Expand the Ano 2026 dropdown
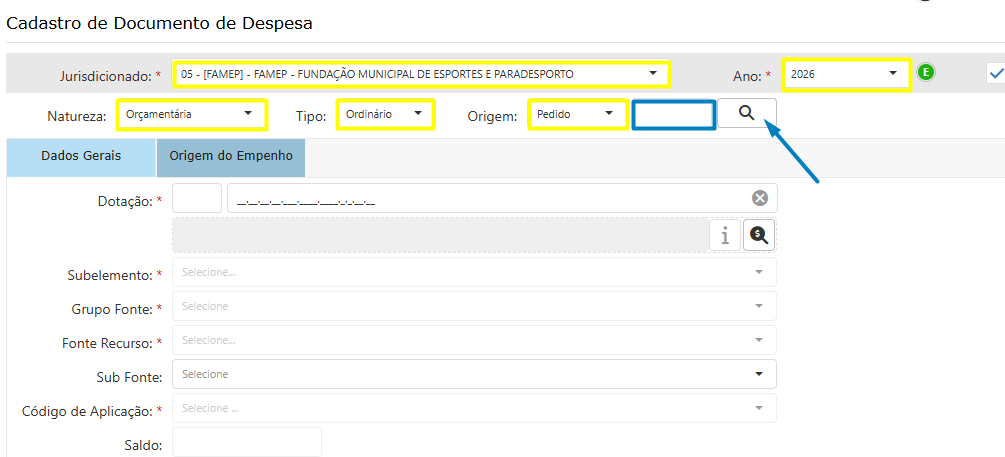This screenshot has height=457, width=1005. [846, 74]
